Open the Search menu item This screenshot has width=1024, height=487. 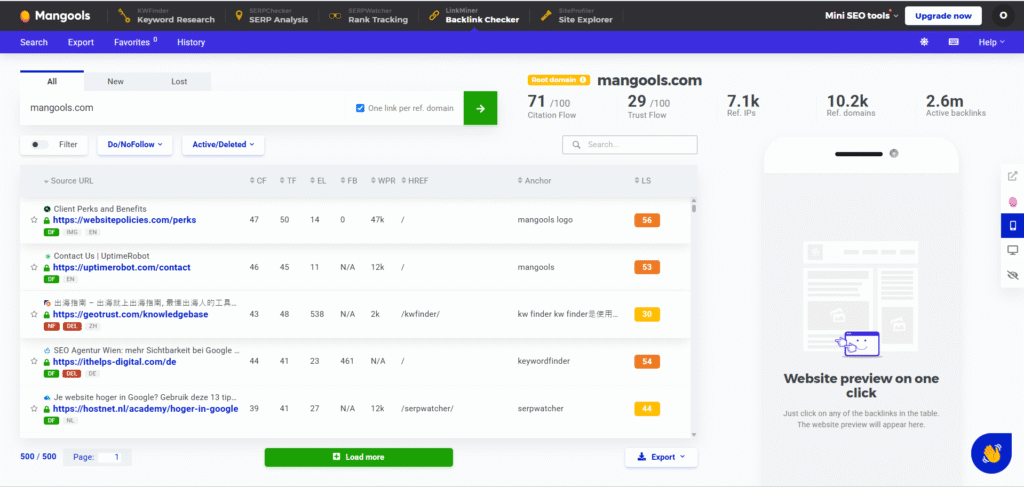(x=34, y=42)
